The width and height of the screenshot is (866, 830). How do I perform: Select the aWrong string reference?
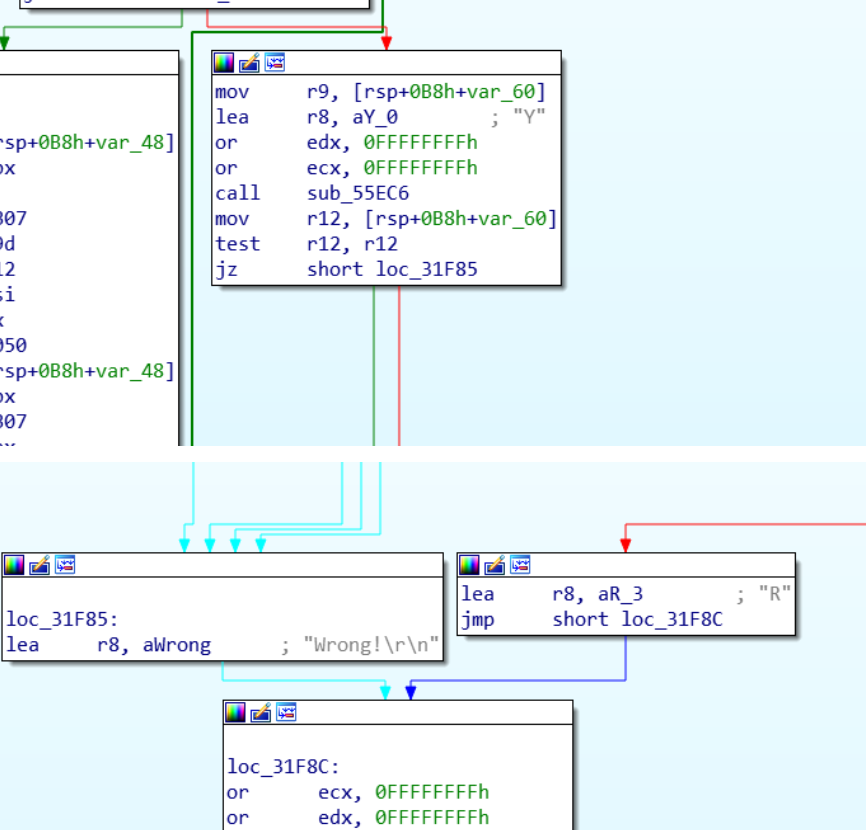tap(177, 645)
